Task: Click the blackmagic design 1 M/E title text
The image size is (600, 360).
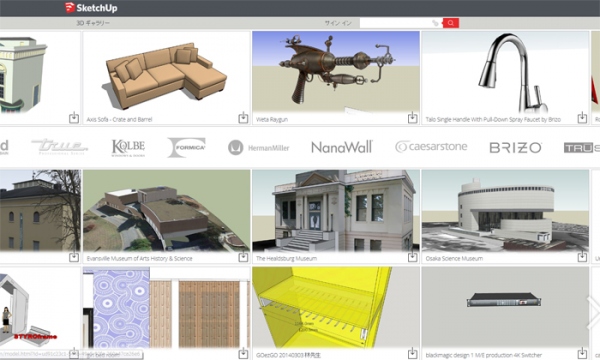Action: click(484, 355)
